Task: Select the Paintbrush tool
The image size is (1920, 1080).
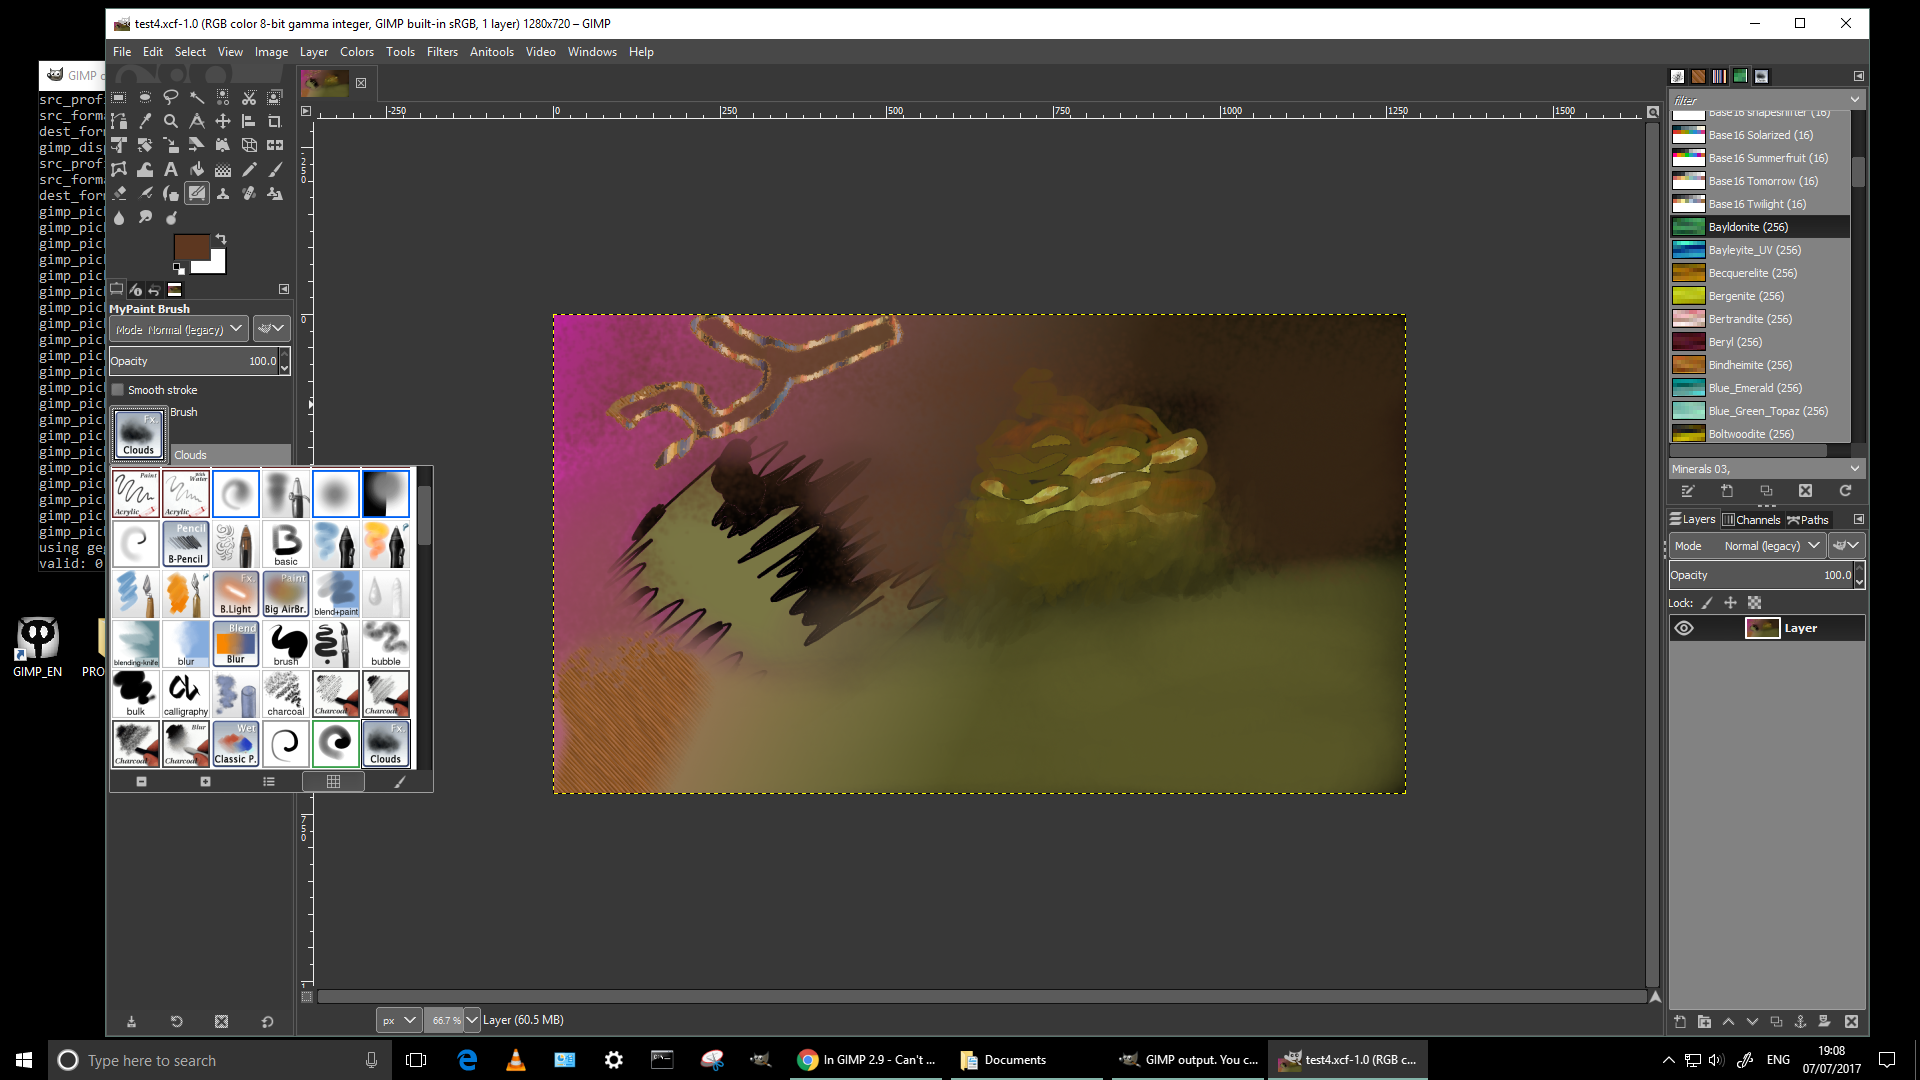Action: pos(275,169)
